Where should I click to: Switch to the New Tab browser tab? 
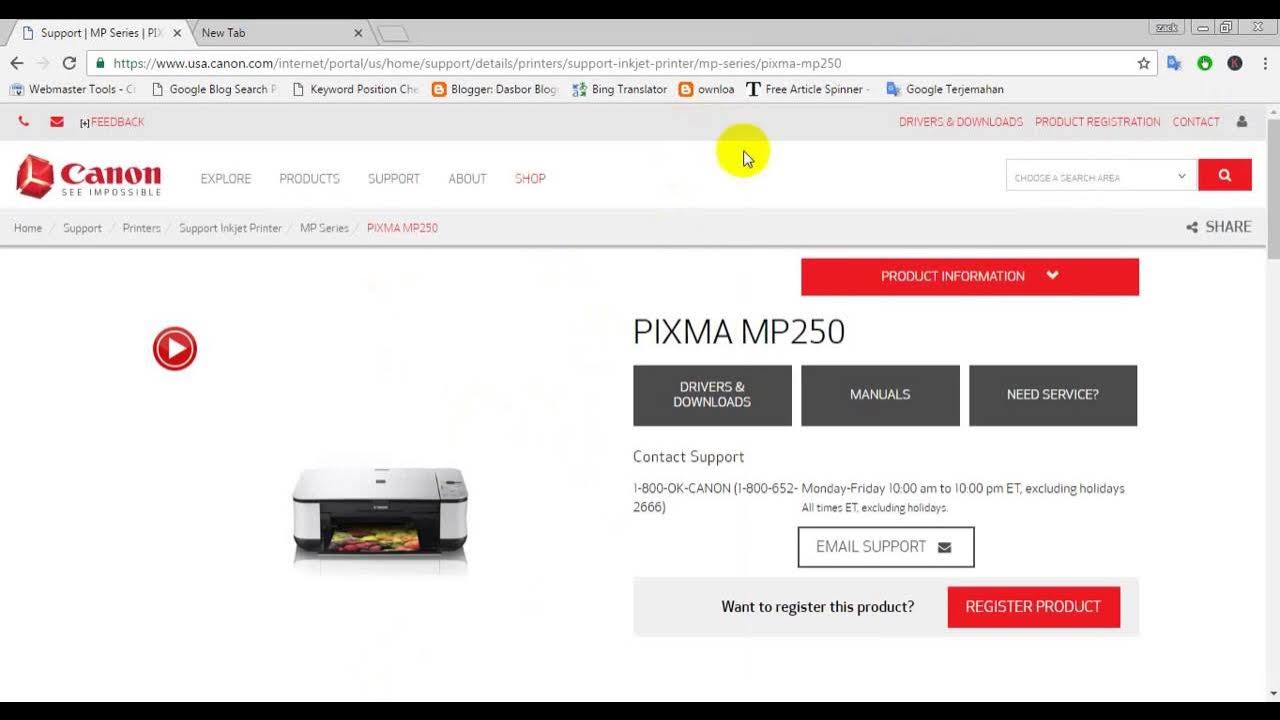280,33
